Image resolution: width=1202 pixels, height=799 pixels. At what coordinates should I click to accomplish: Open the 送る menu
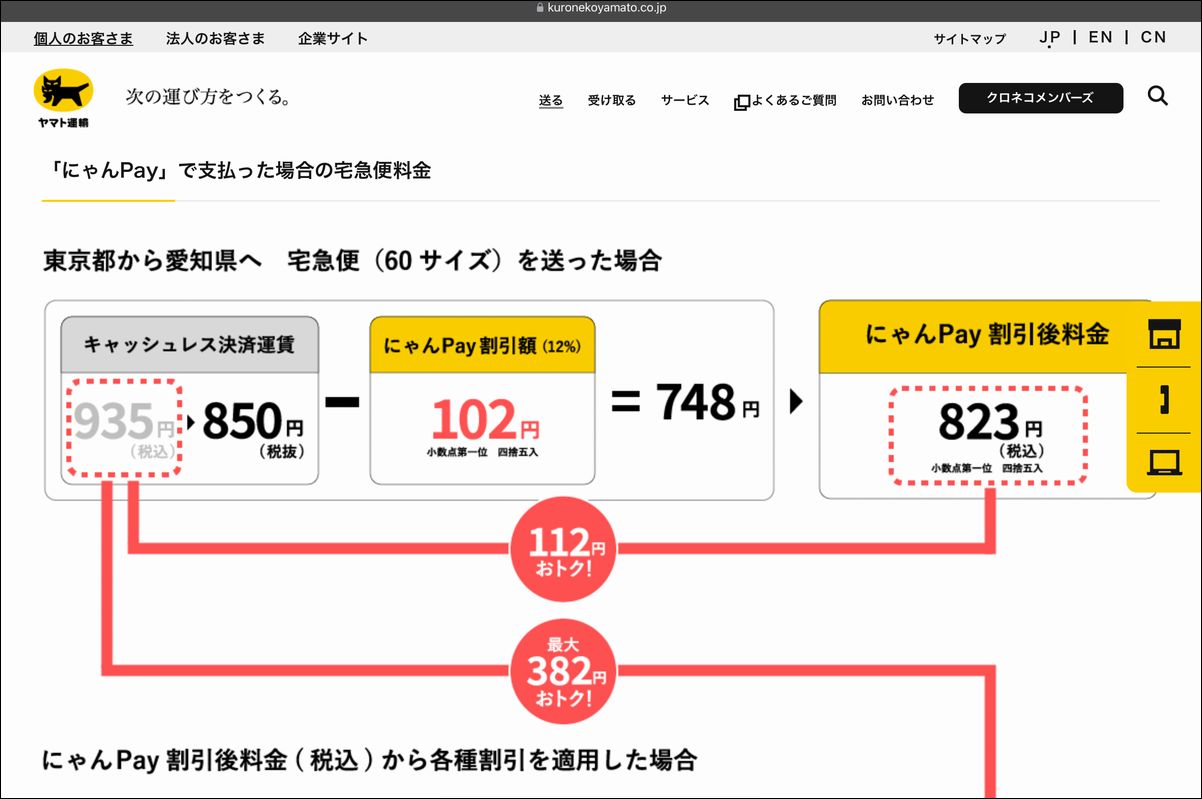(x=551, y=100)
